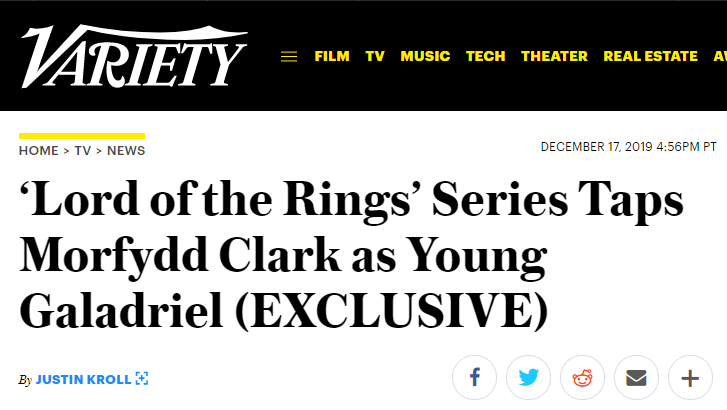This screenshot has height=410, width=727.
Task: Click the Lord of the Rings article headline
Action: [351, 255]
